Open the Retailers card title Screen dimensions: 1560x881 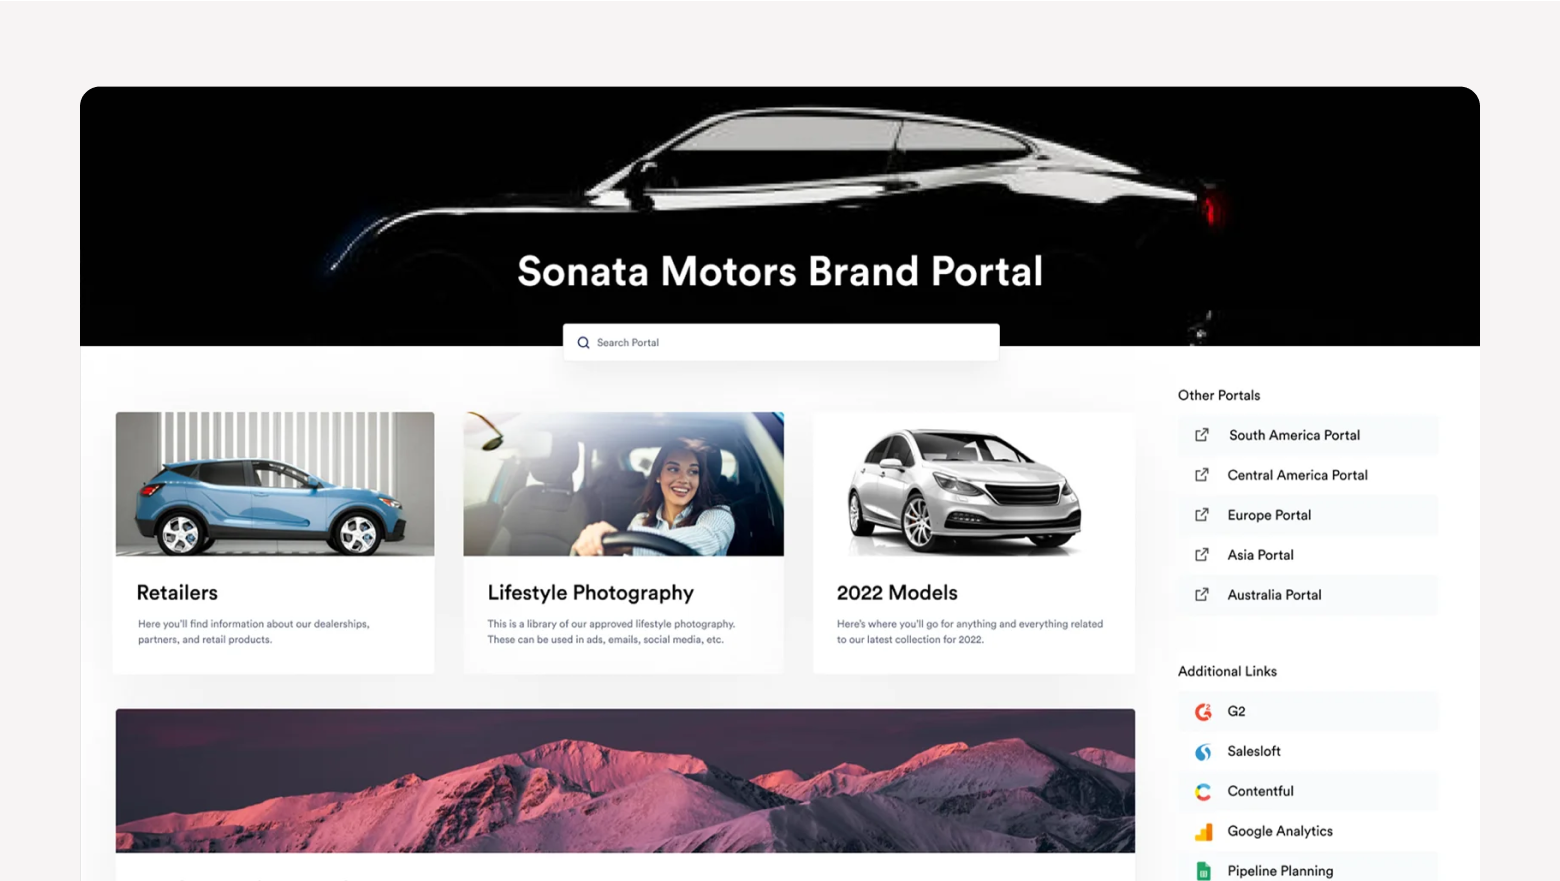click(177, 593)
